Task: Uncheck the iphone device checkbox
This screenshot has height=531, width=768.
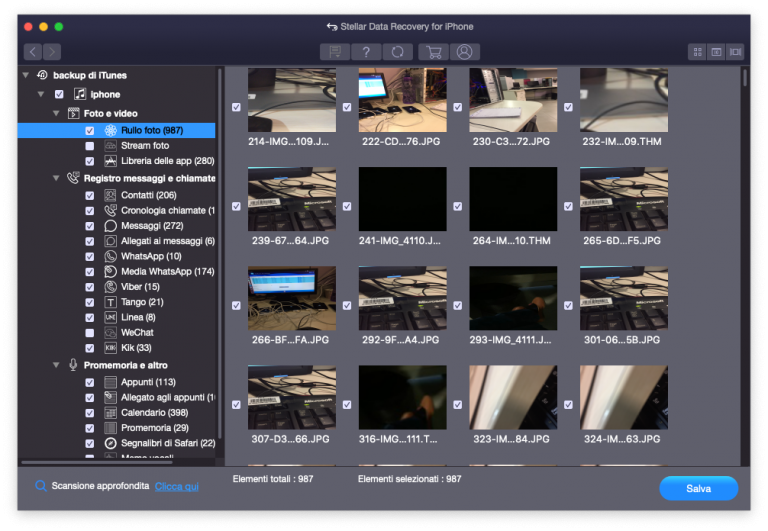Action: pyautogui.click(x=59, y=94)
